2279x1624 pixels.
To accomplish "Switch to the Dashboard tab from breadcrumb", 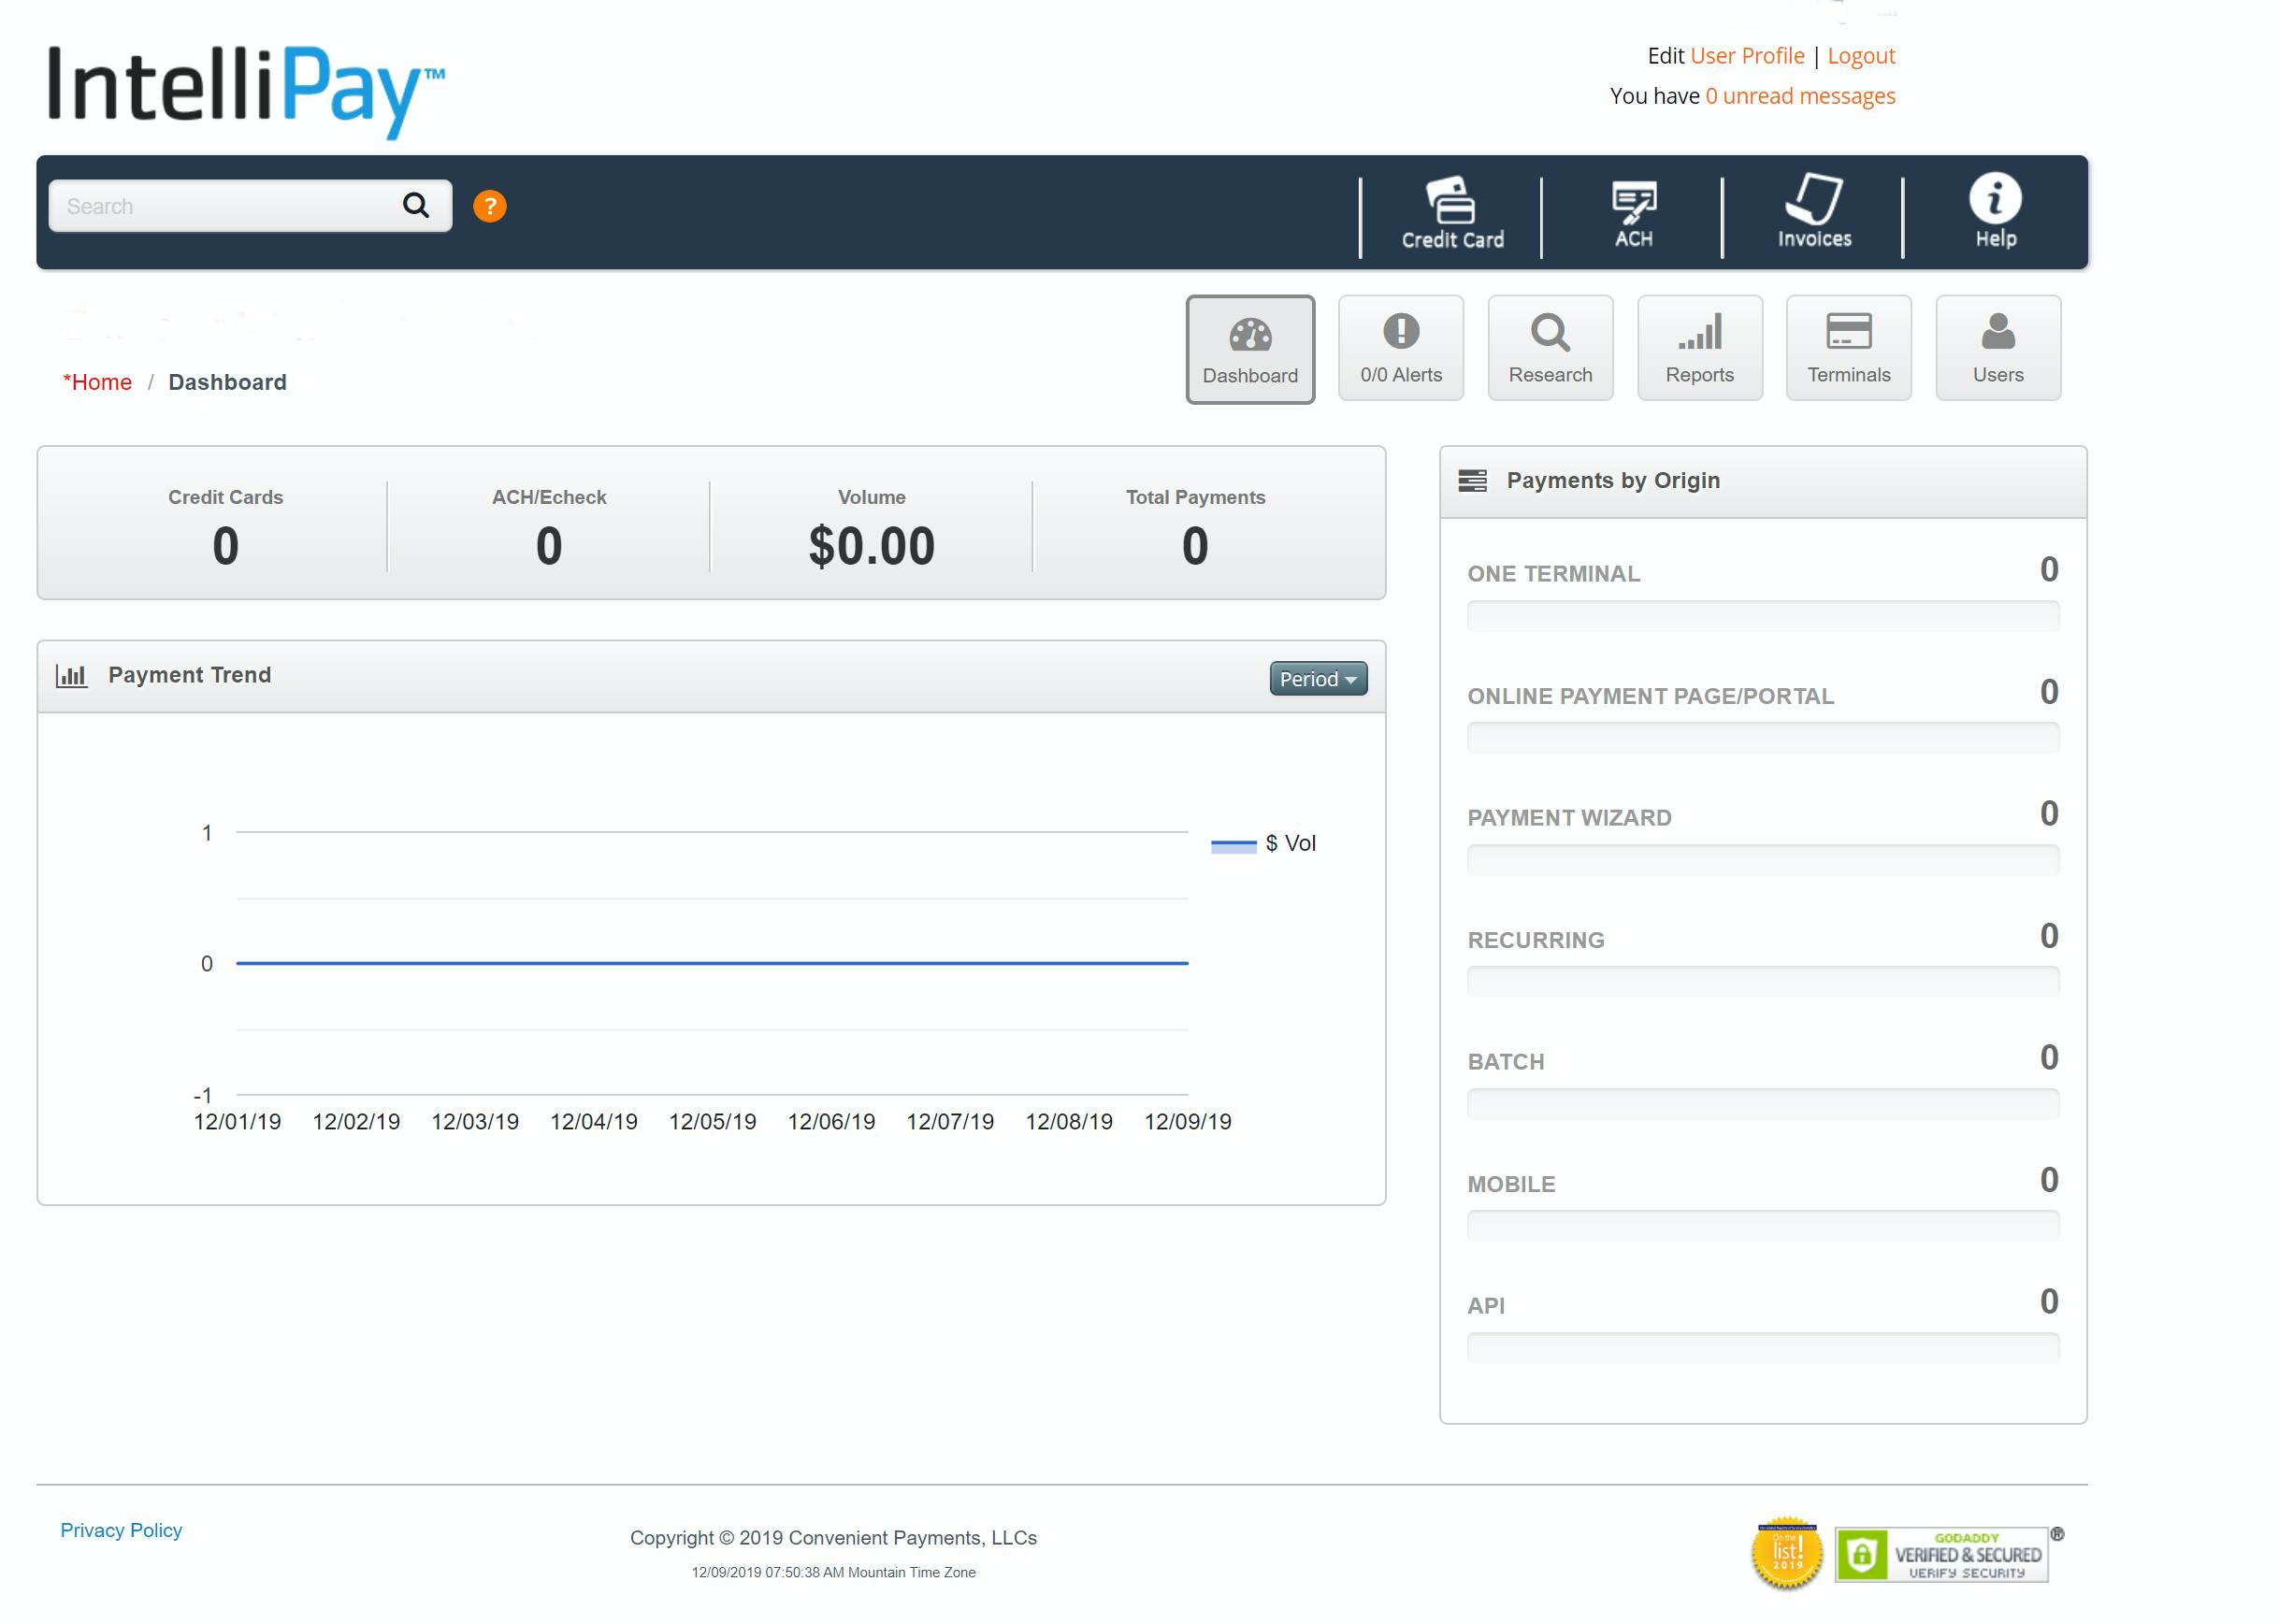I will (227, 382).
